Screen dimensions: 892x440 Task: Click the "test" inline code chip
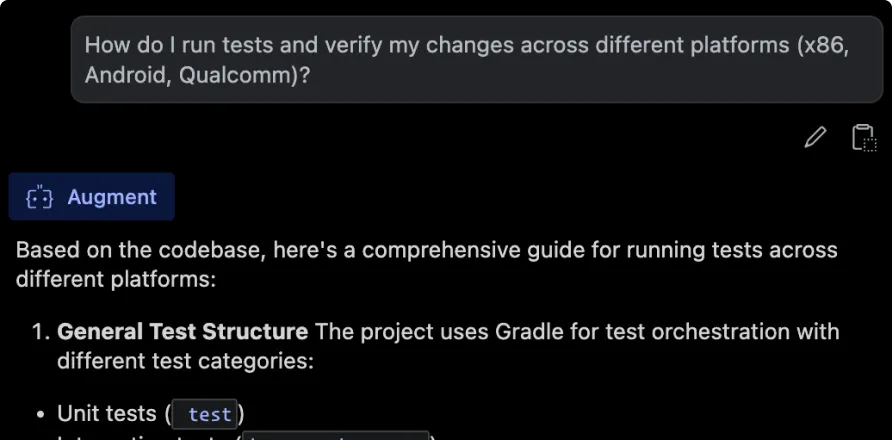point(209,414)
